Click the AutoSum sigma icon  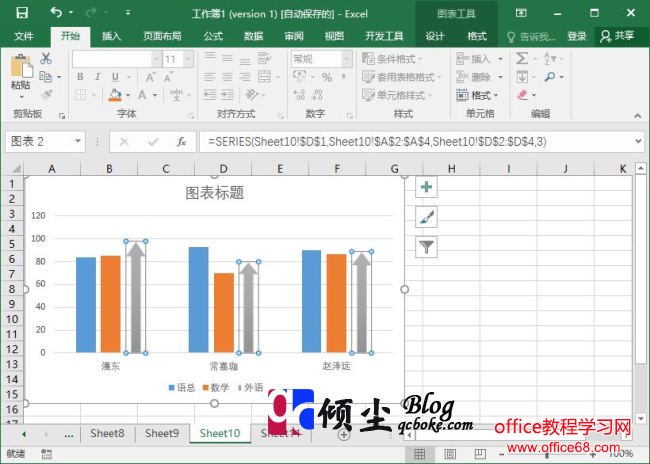click(521, 58)
